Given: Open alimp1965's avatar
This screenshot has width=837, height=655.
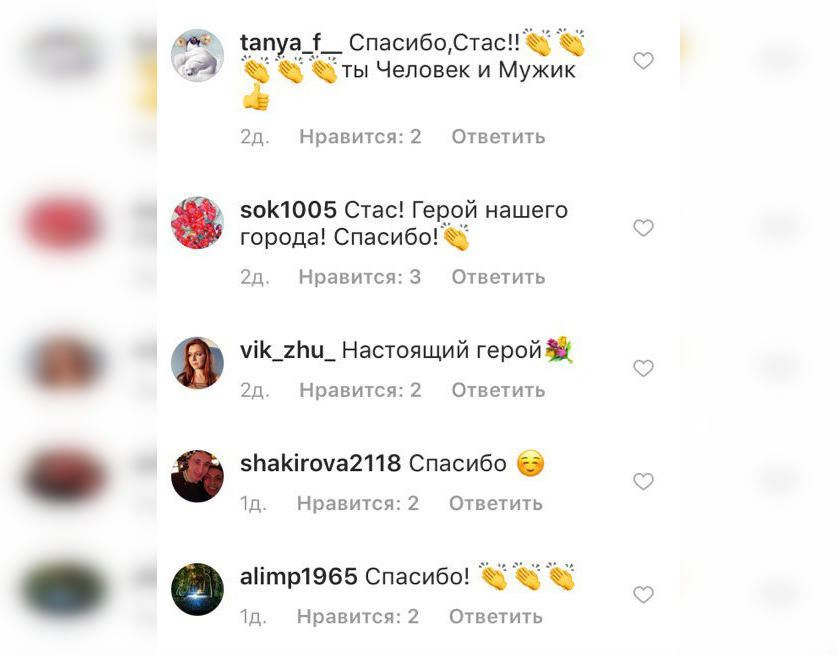Looking at the screenshot, I should point(198,589).
